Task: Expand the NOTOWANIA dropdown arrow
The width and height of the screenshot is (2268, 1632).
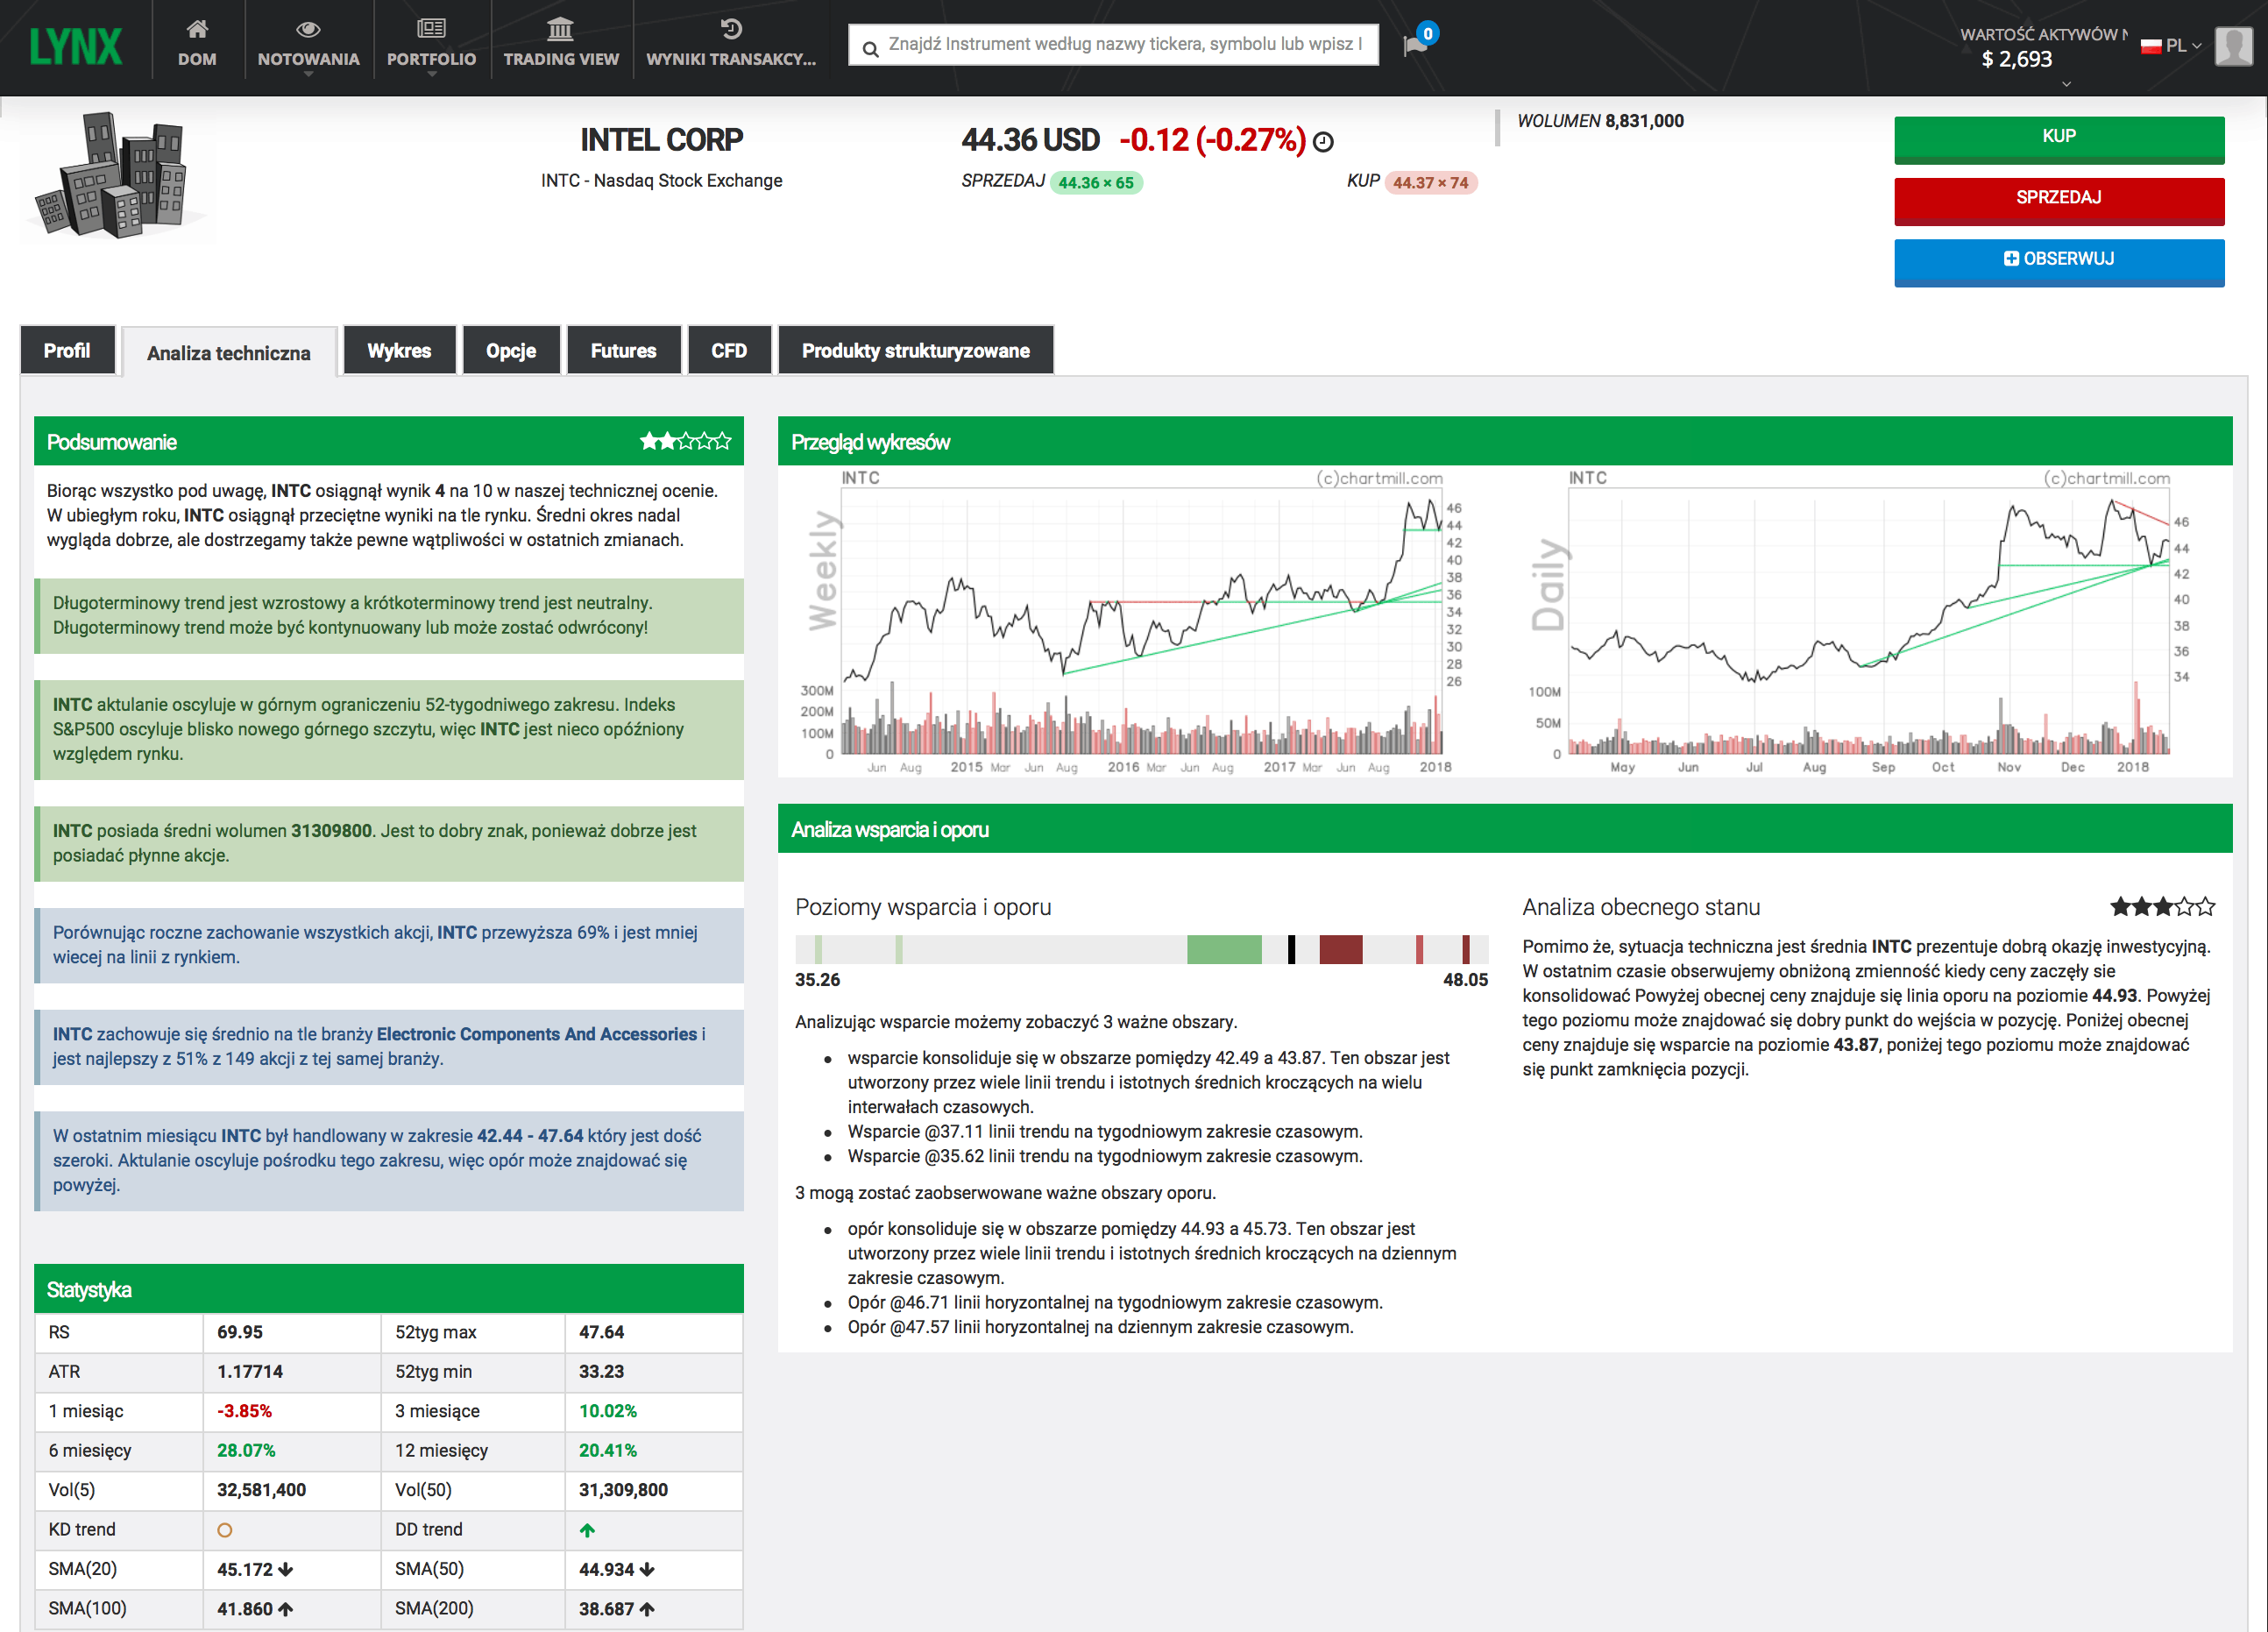Action: click(x=308, y=74)
